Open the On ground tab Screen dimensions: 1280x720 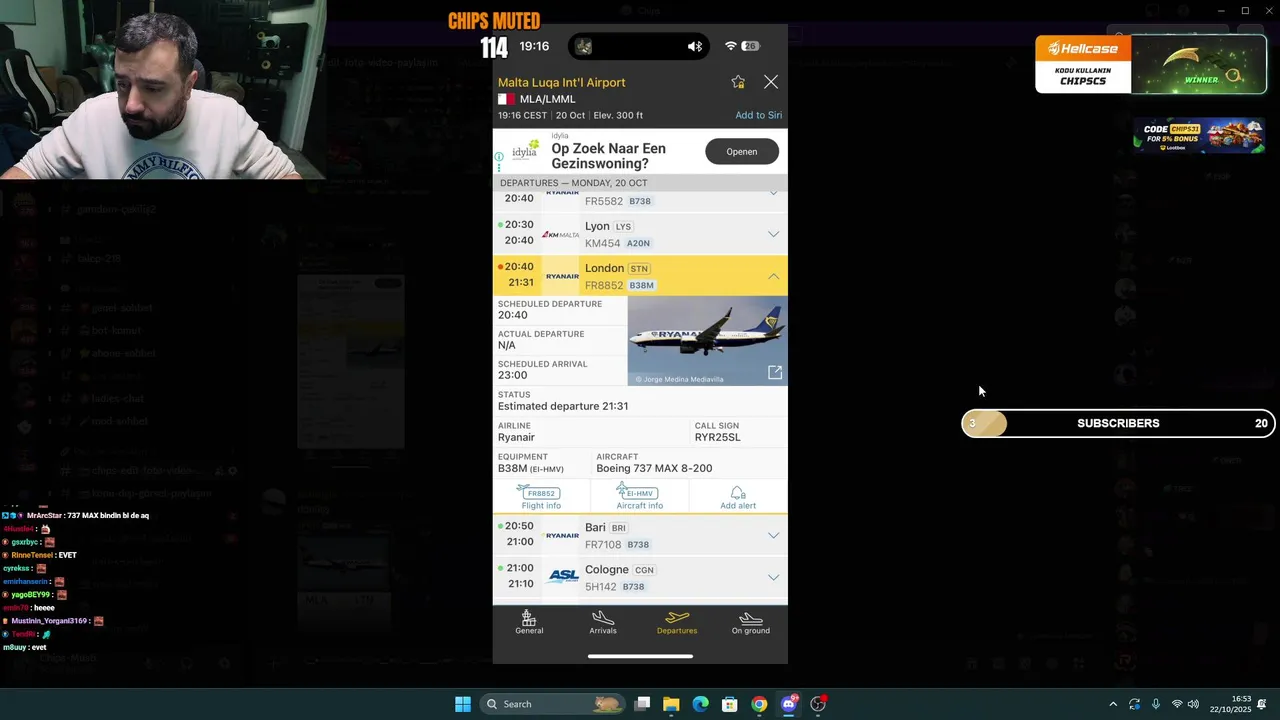[x=750, y=622]
